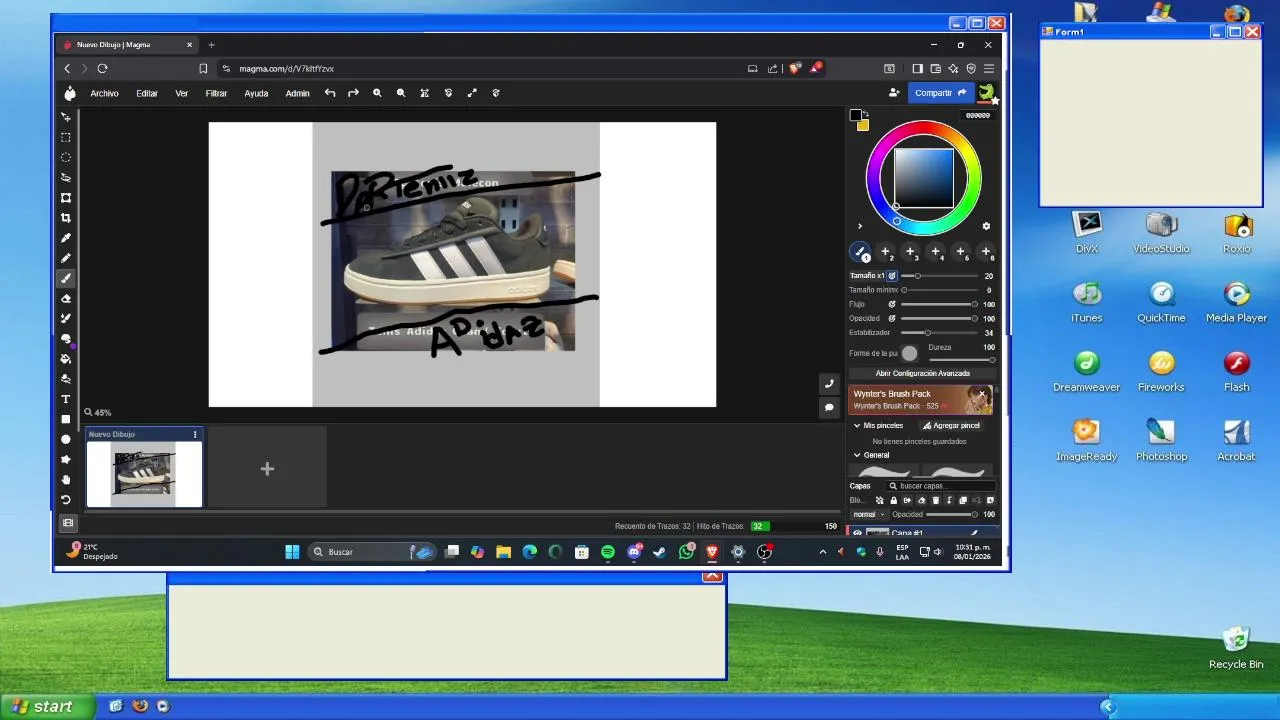Open the Admin menu
The image size is (1280, 720).
[x=297, y=93]
